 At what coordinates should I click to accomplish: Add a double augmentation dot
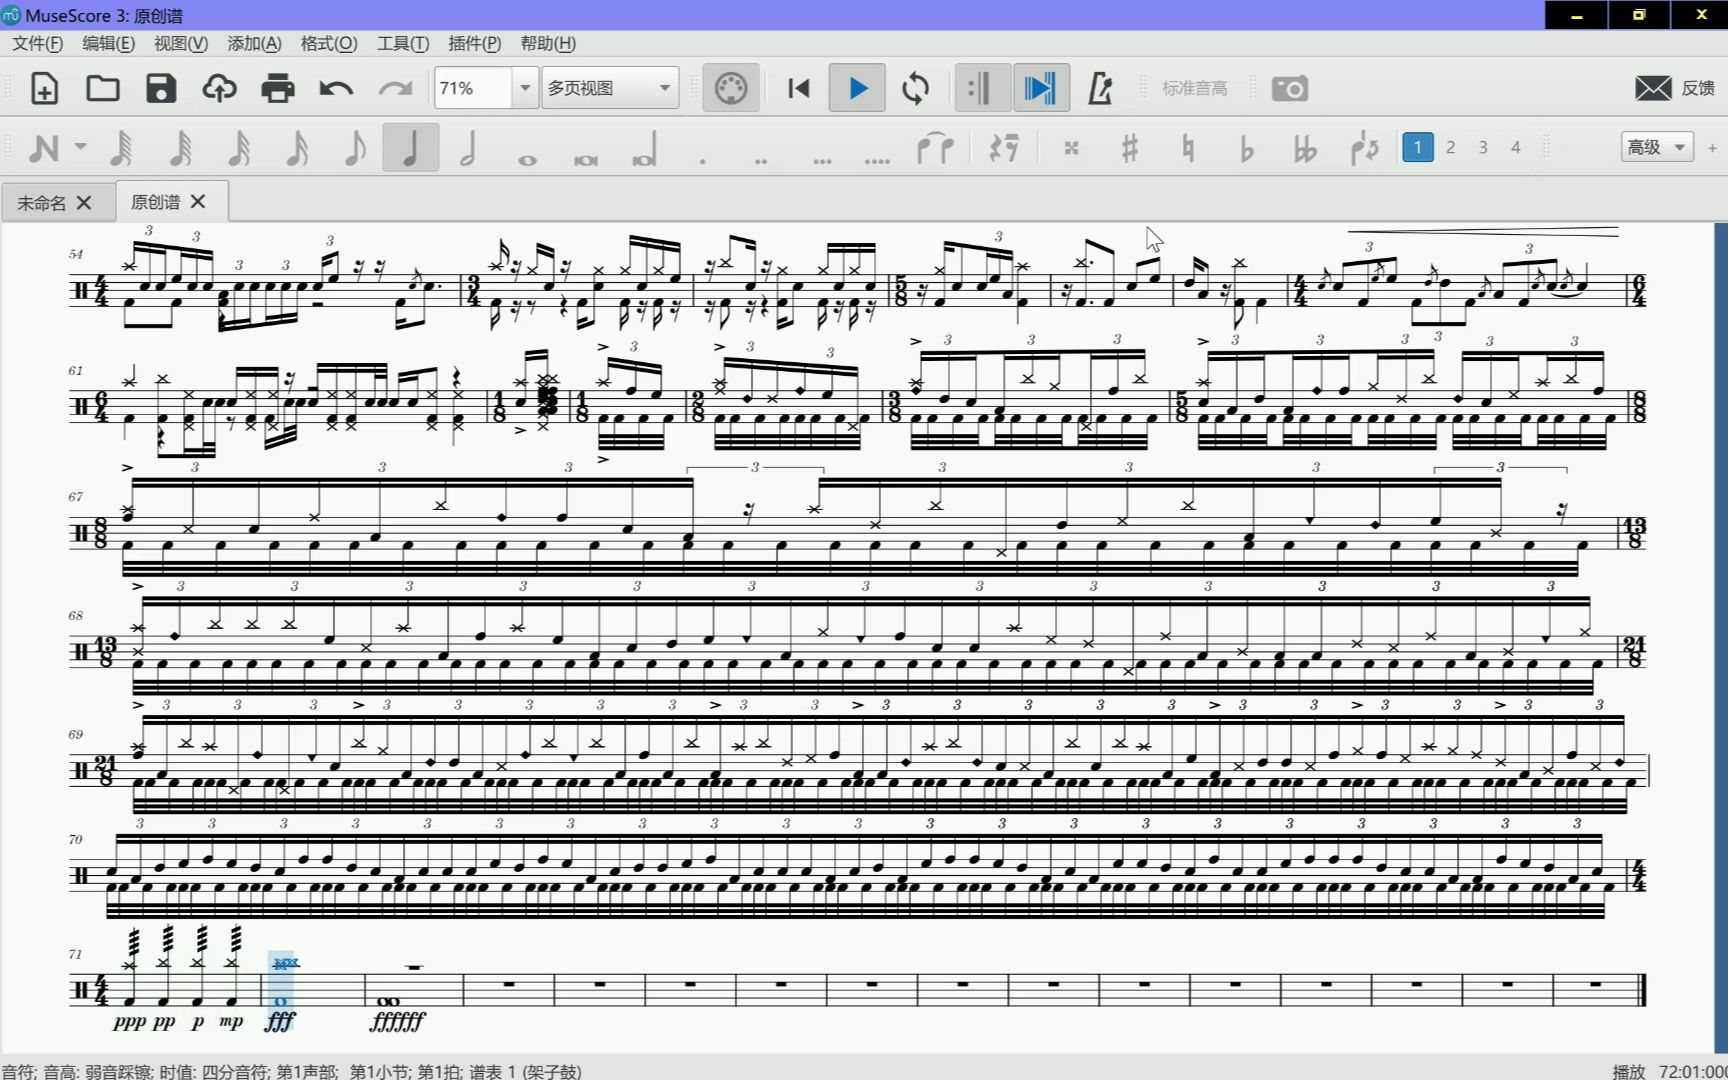point(762,159)
